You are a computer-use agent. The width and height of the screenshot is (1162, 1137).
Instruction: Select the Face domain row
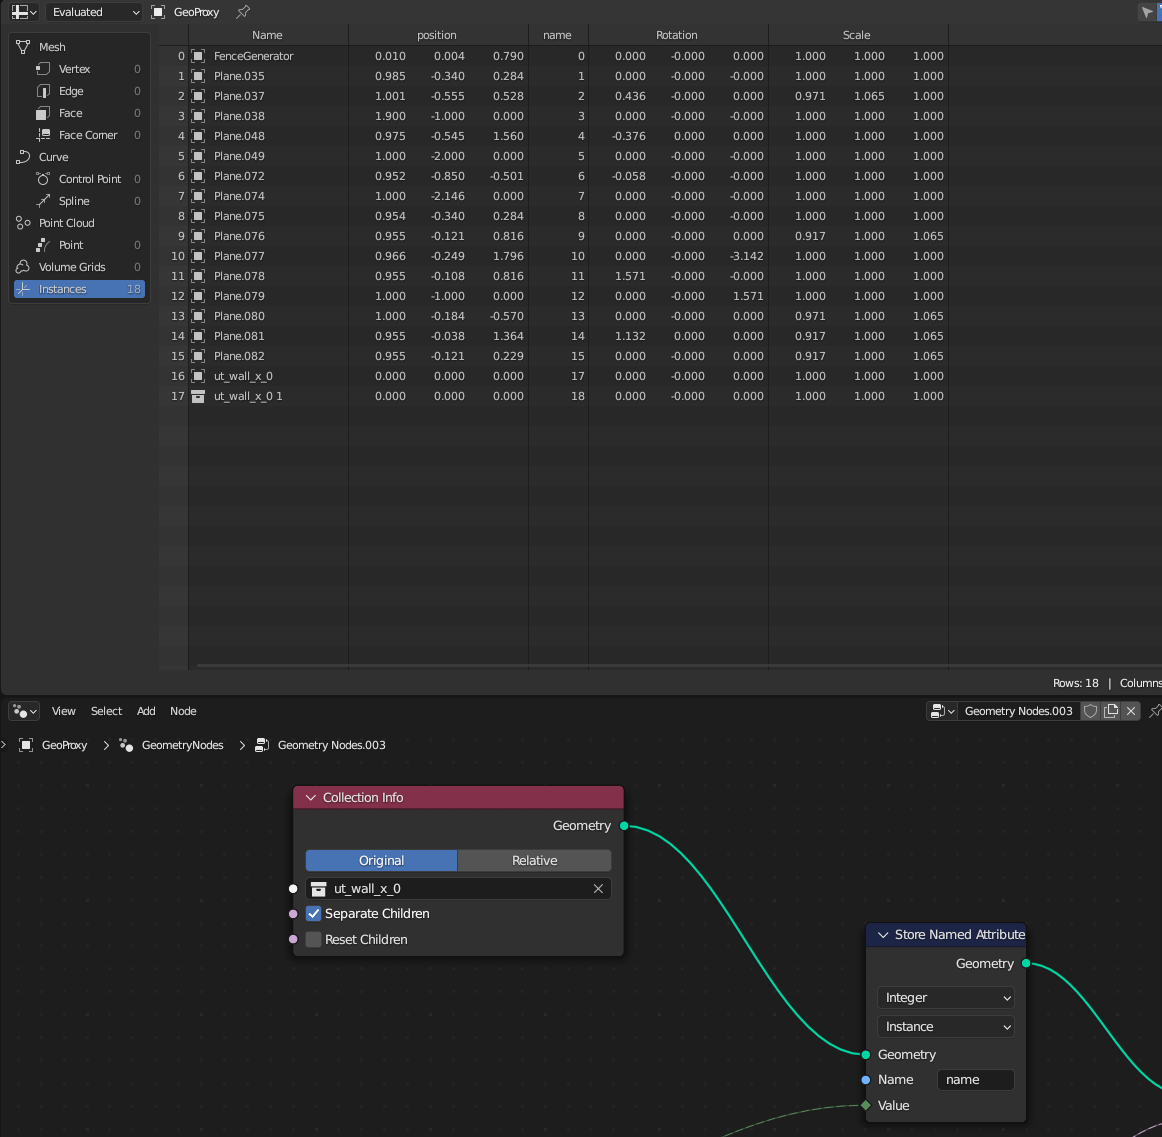(80, 113)
